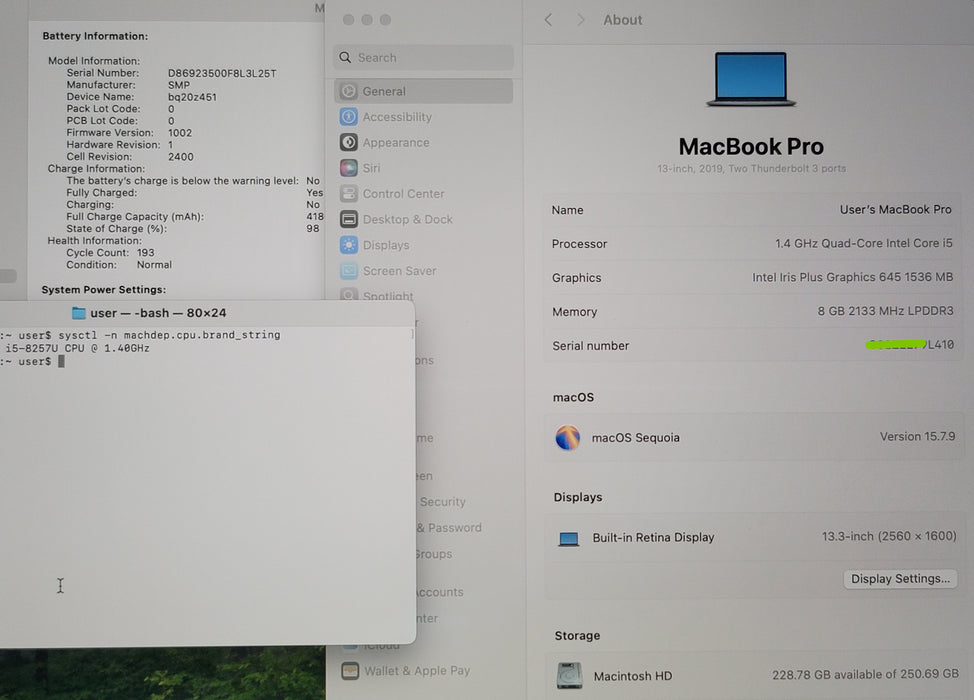Click the Name value User's MacBook Pro
The image size is (974, 700).
coord(895,210)
